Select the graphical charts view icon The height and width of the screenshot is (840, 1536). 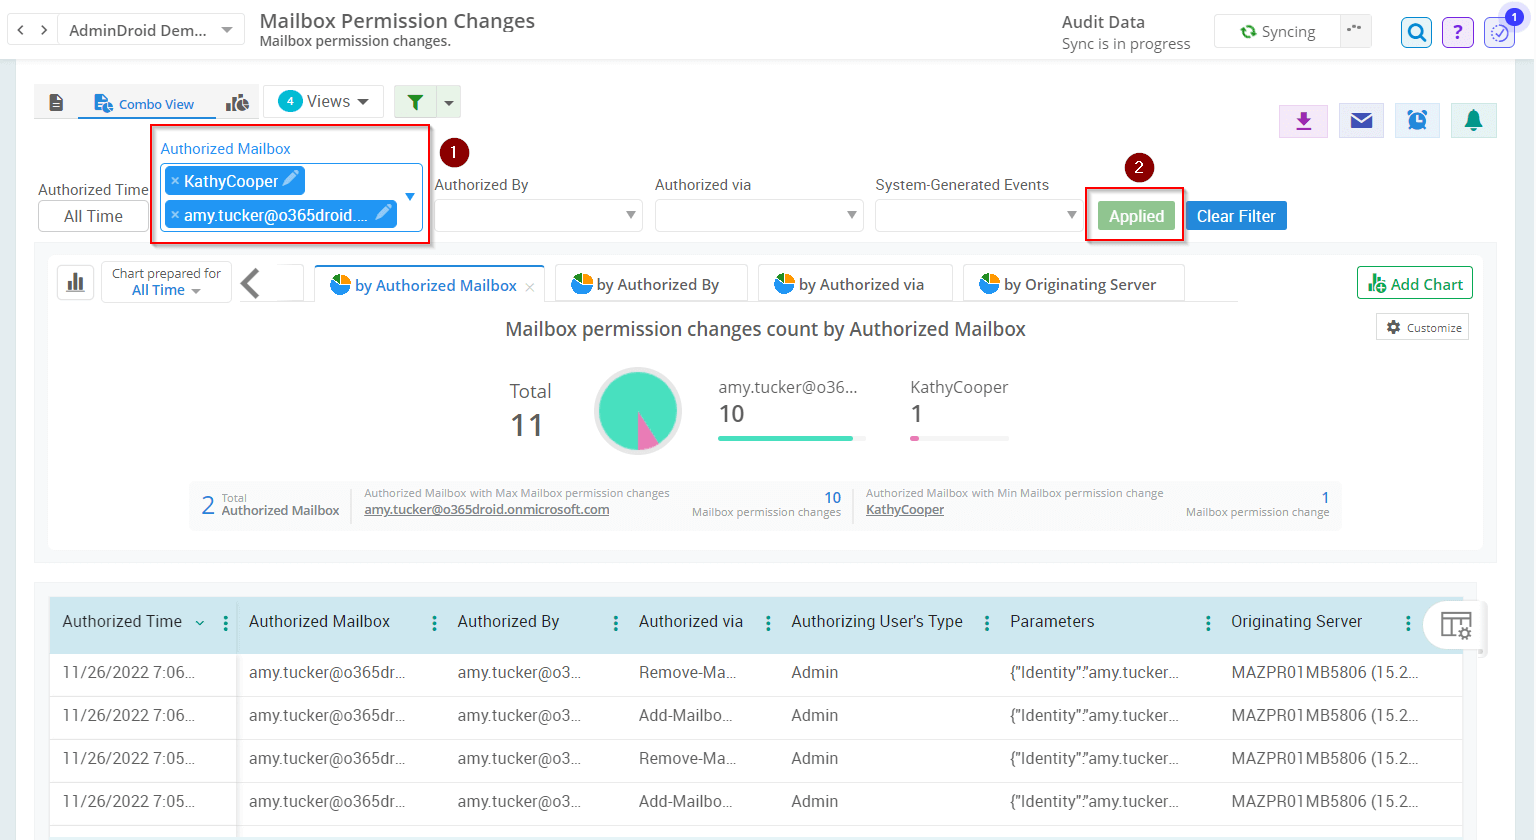click(x=237, y=101)
